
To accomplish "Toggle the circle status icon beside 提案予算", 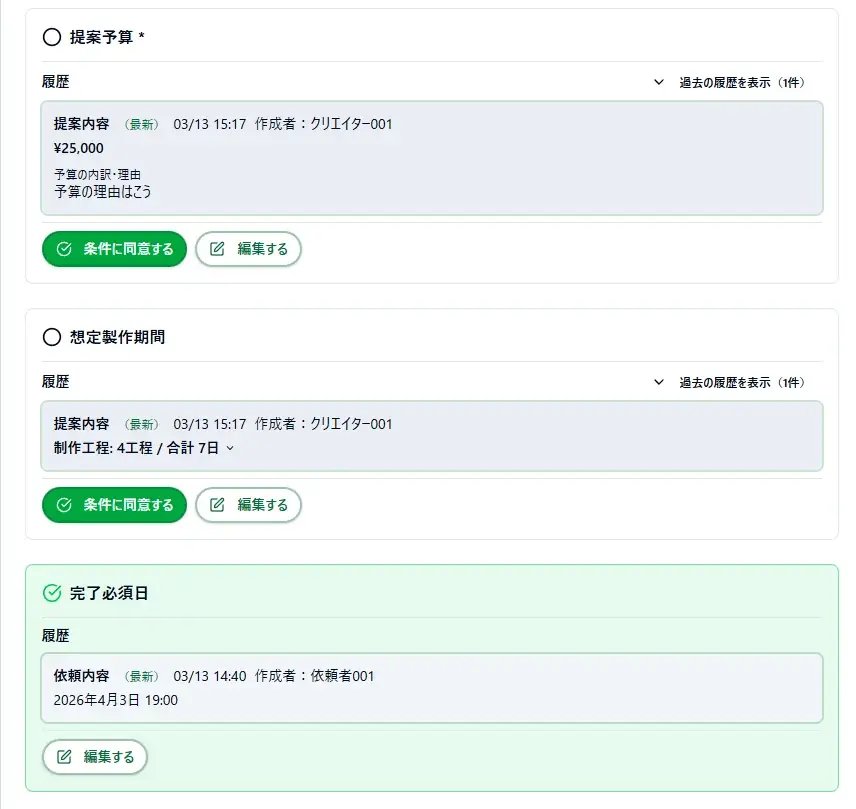I will 52,37.
